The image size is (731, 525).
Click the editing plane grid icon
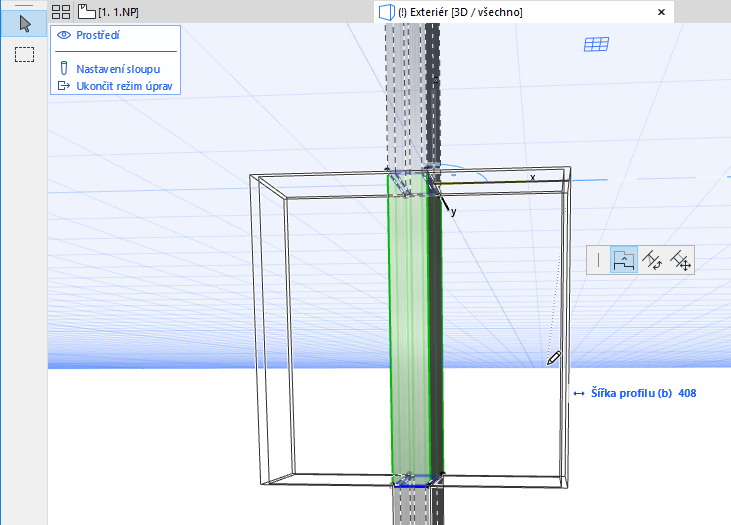597,44
